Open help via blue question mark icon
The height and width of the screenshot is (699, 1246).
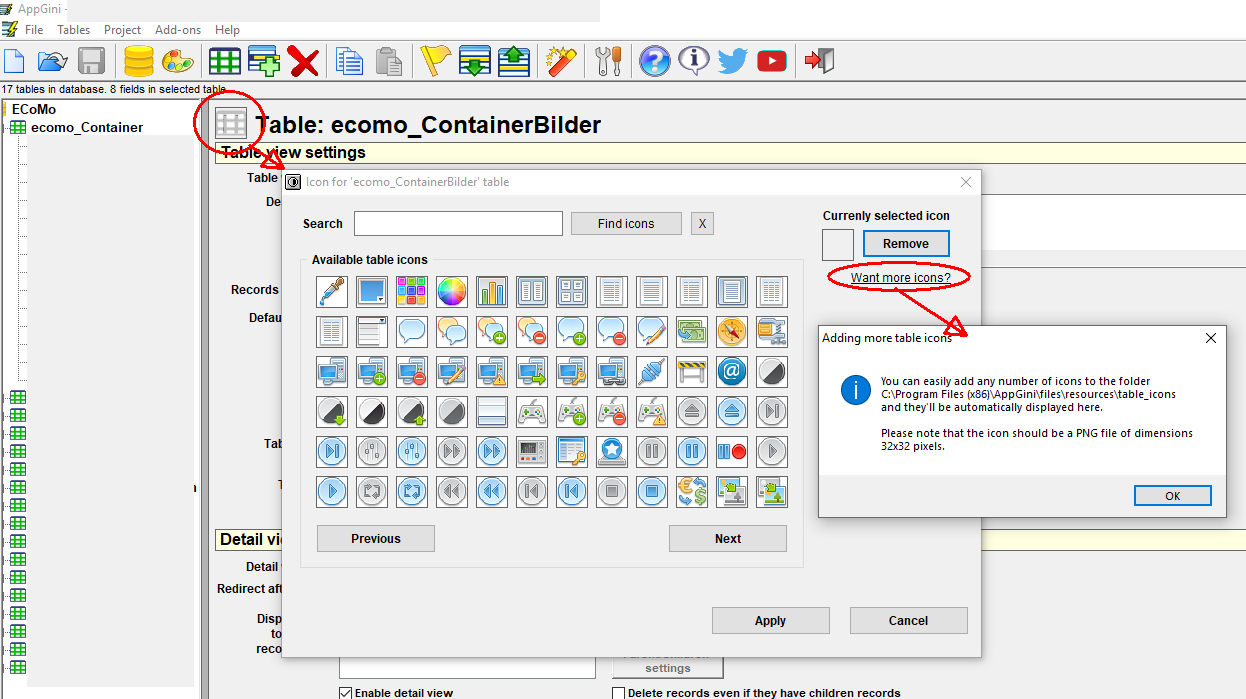click(654, 61)
